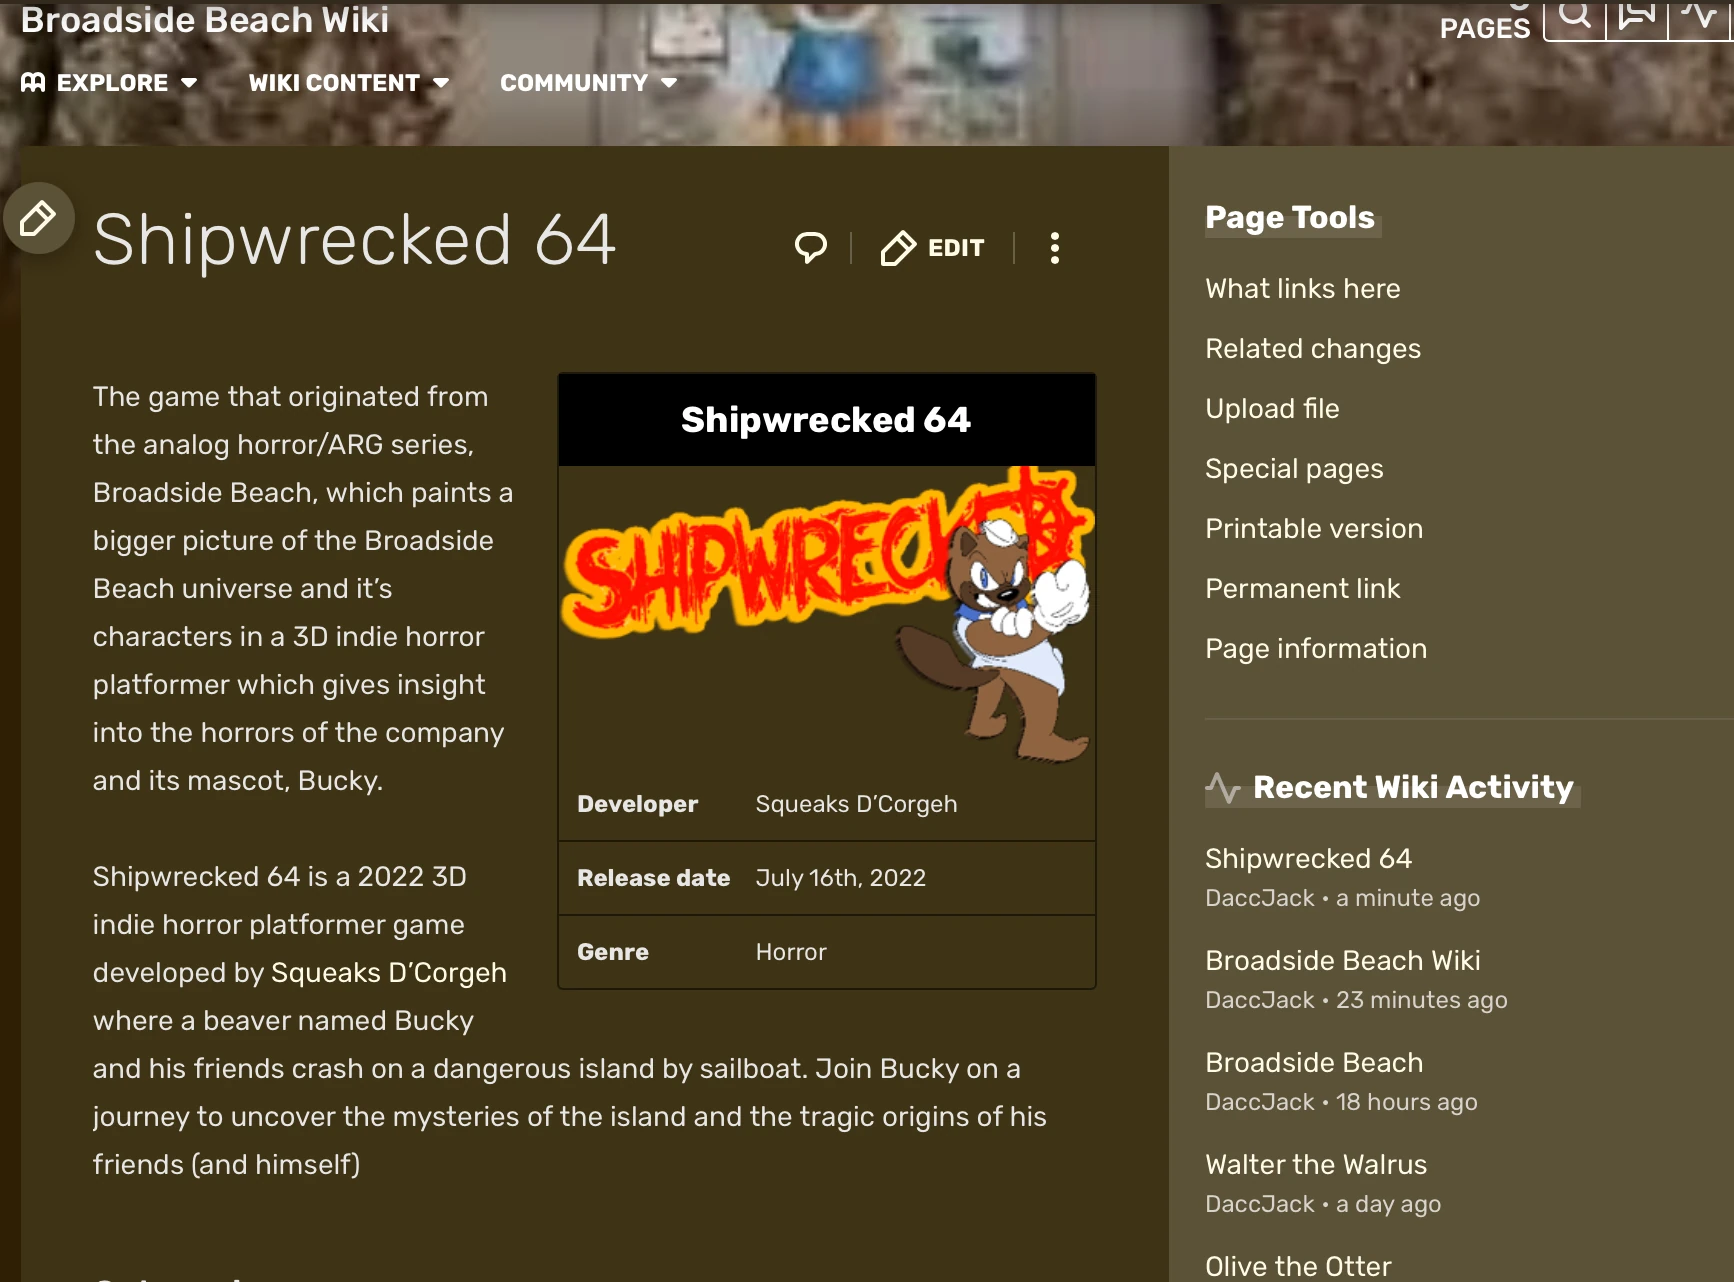The width and height of the screenshot is (1734, 1282).
Task: Open the Walter the Walrus activity link
Action: pyautogui.click(x=1316, y=1165)
